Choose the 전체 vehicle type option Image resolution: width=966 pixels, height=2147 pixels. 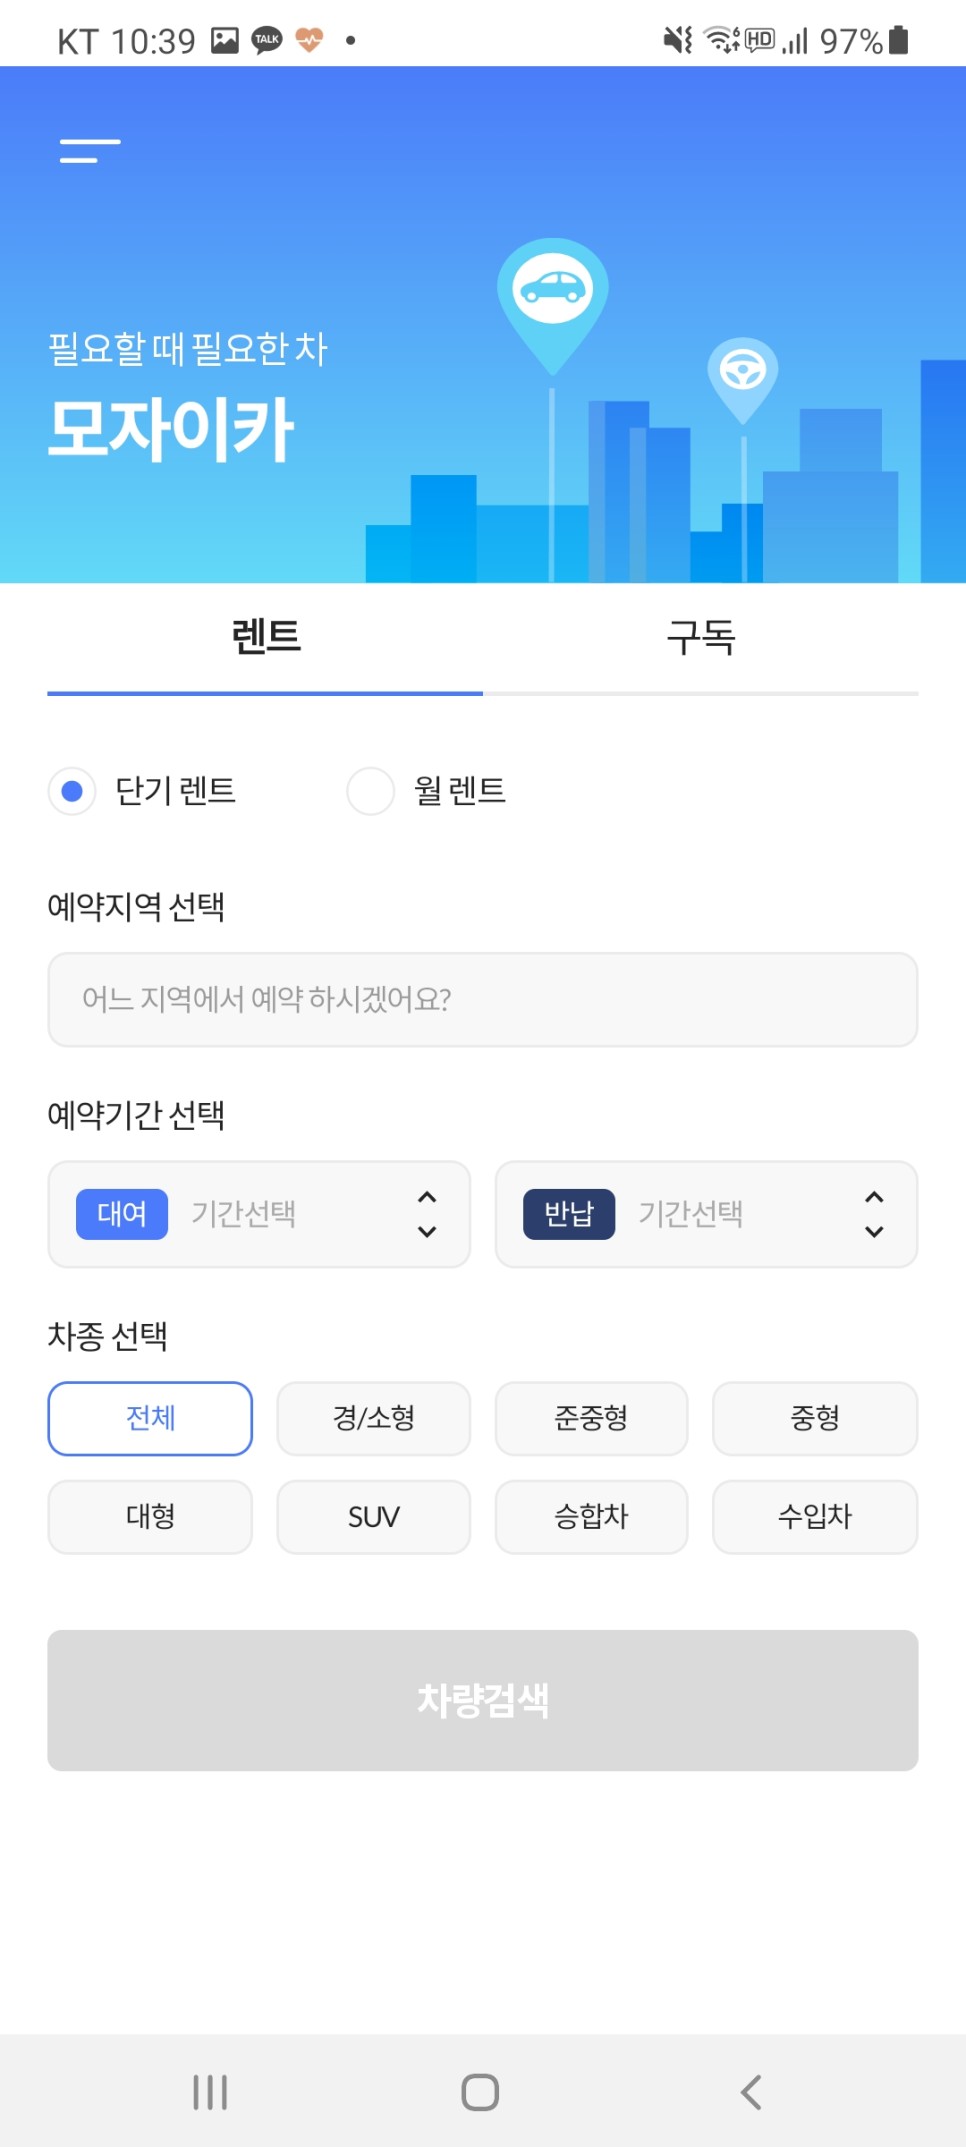pyautogui.click(x=150, y=1418)
